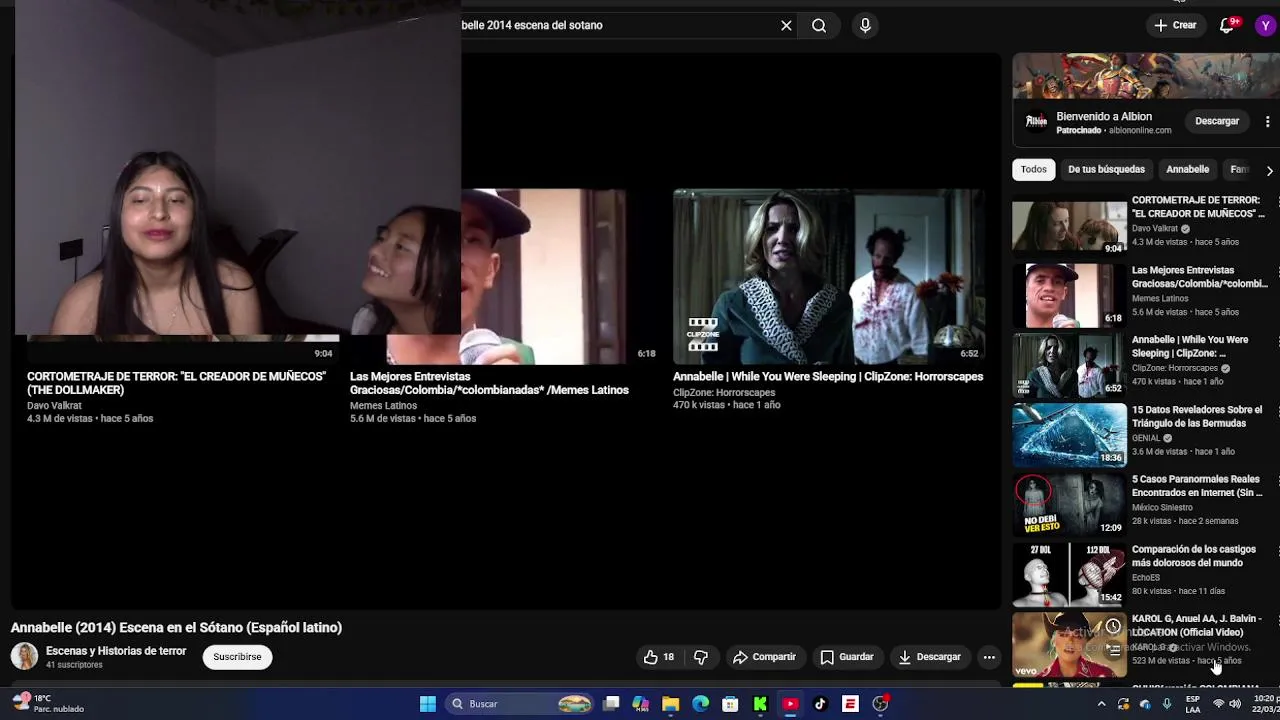The width and height of the screenshot is (1280, 720).
Task: Open the Escenas y Historias de terror channel name
Action: (x=116, y=651)
